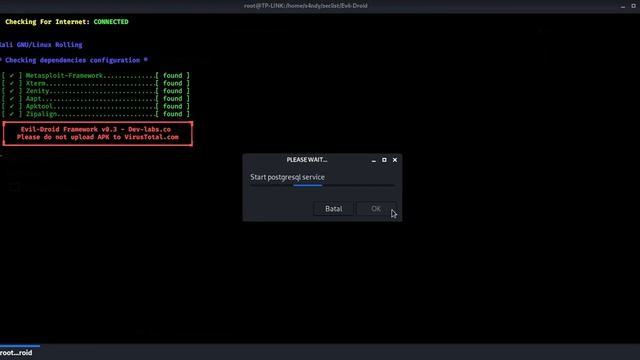Click the CONNECTED status text

(x=111, y=22)
